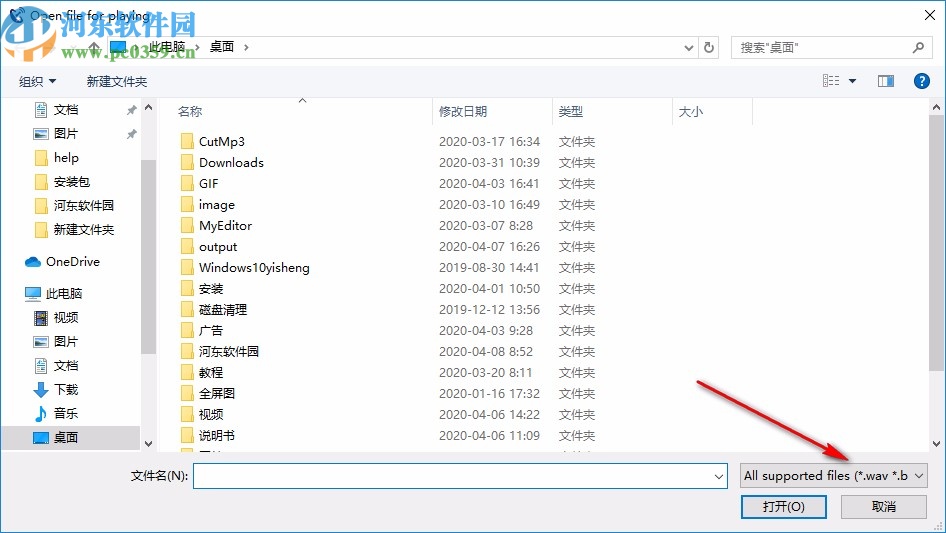The width and height of the screenshot is (946, 533).
Task: Click the 视频 film icon in sidebar
Action: (x=40, y=318)
